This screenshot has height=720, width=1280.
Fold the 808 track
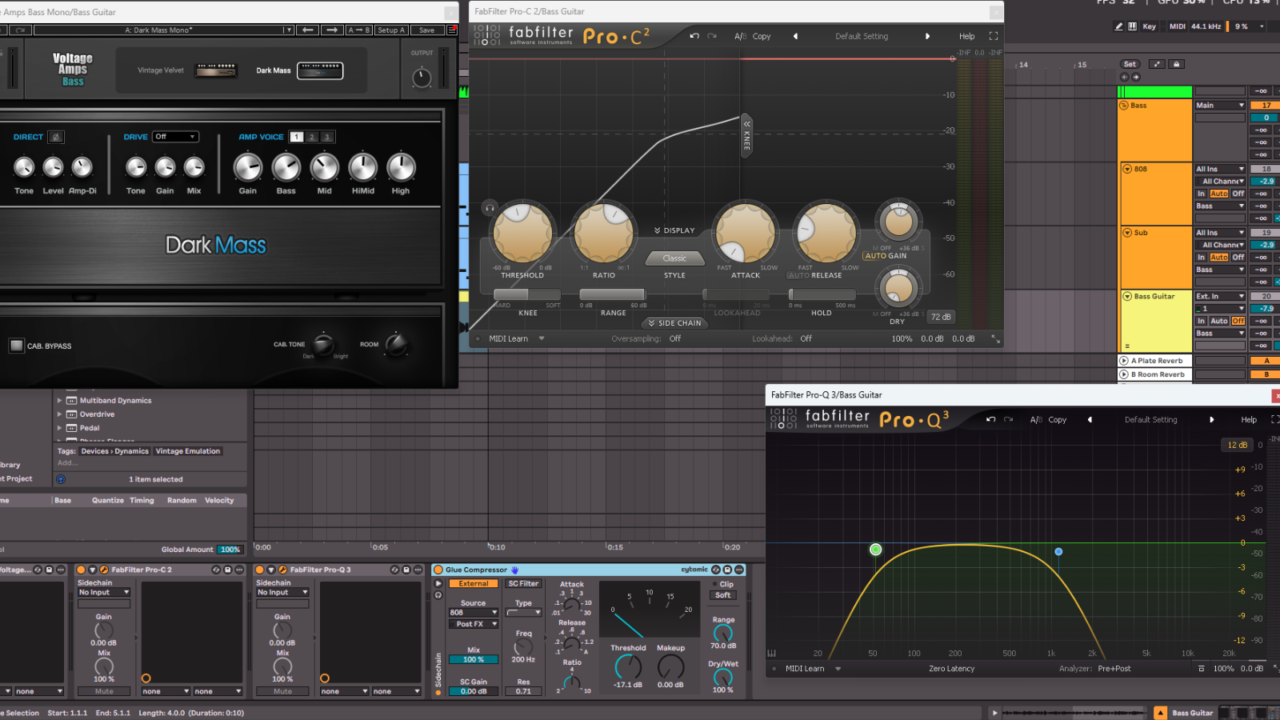1127,169
